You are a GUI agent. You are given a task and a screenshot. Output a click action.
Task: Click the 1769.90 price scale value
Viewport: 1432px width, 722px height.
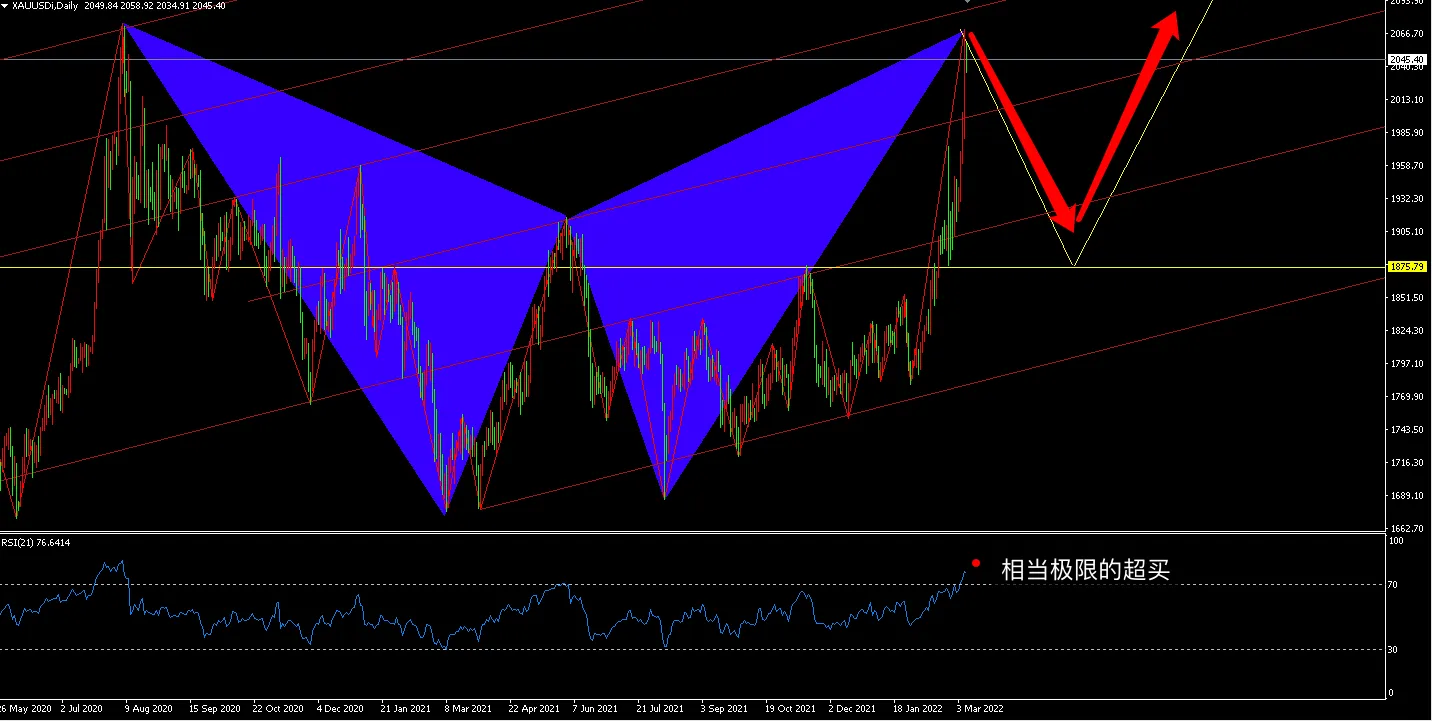[1406, 397]
